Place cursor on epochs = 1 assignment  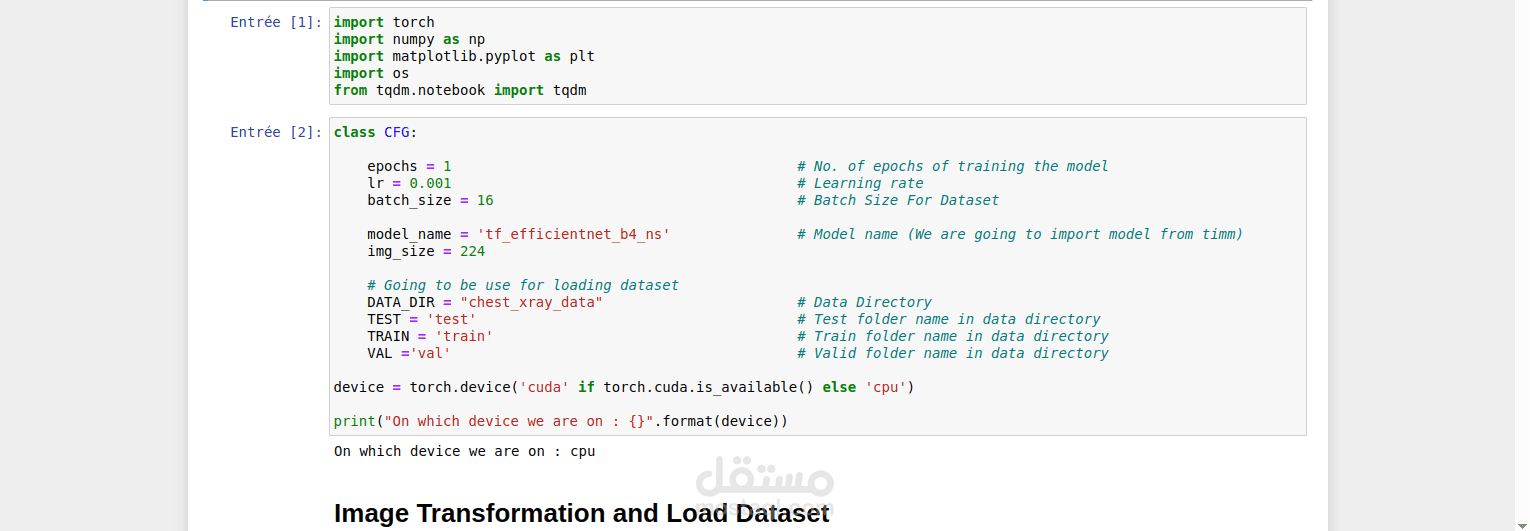(x=409, y=166)
